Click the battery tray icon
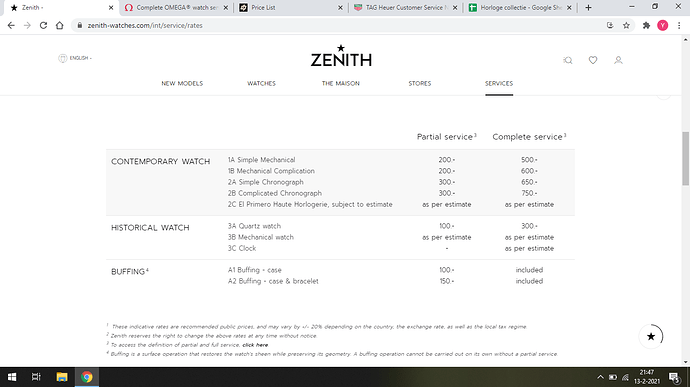 click(613, 377)
